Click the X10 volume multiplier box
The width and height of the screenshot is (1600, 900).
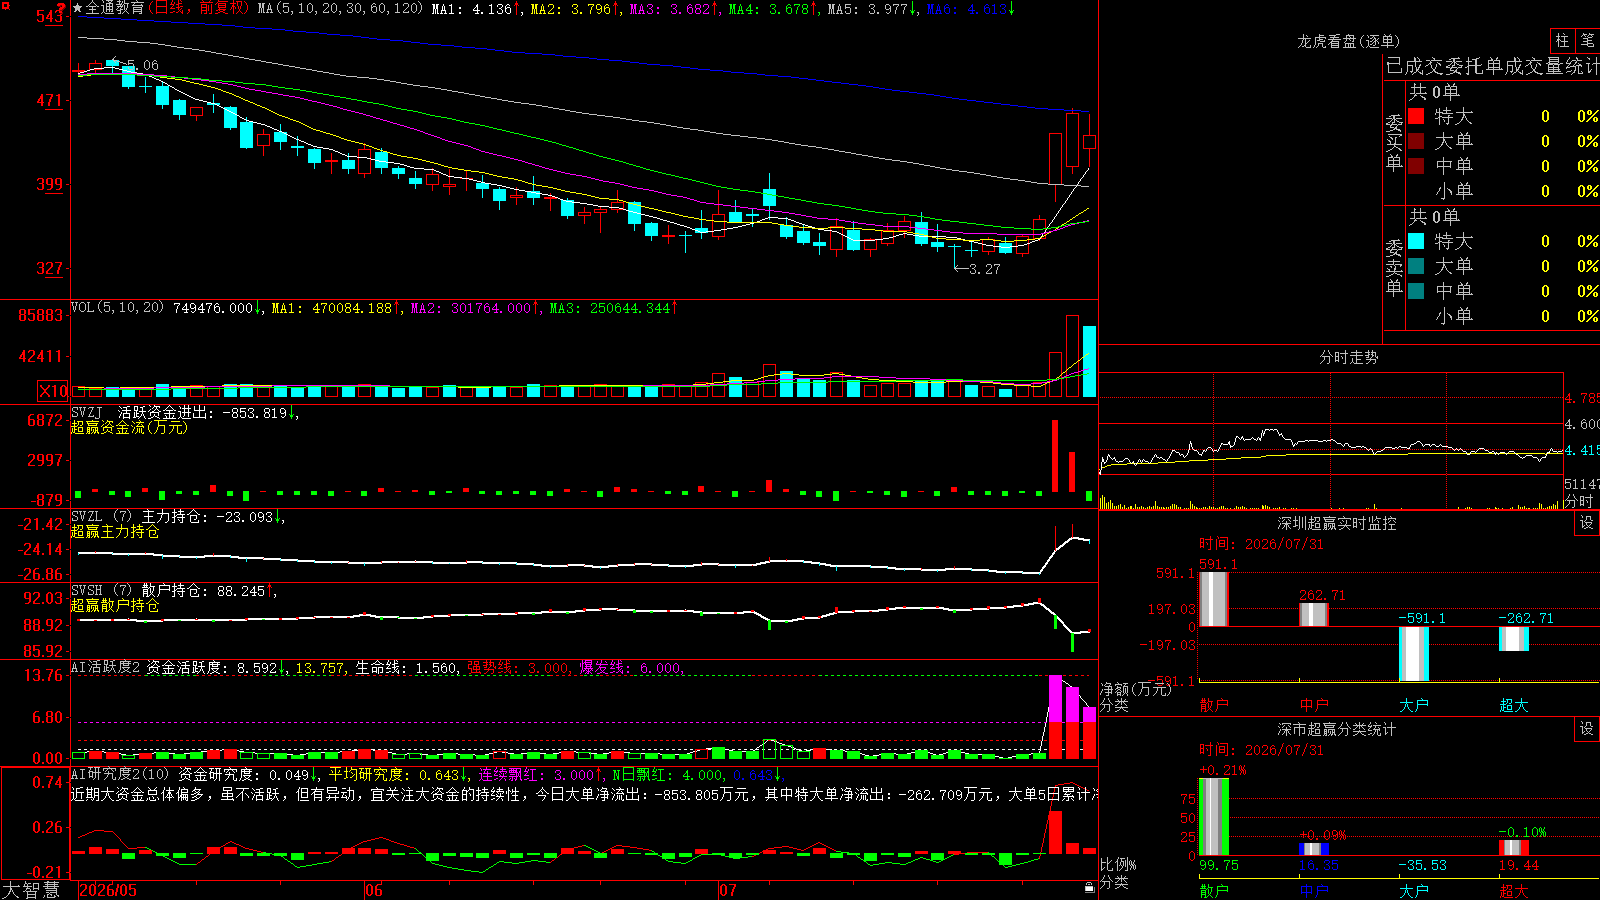click(x=53, y=391)
